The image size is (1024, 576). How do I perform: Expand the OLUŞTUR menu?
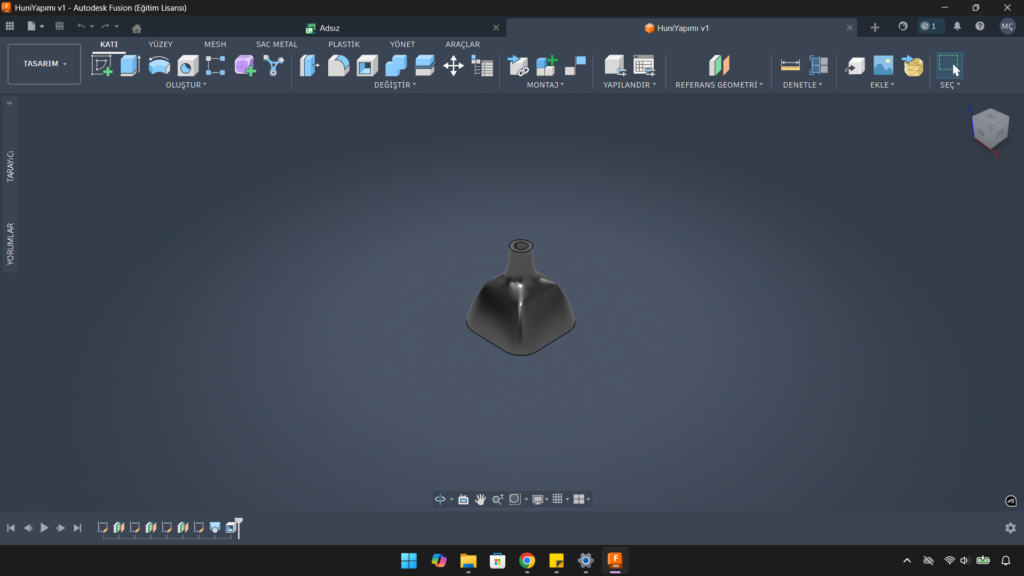[x=186, y=85]
